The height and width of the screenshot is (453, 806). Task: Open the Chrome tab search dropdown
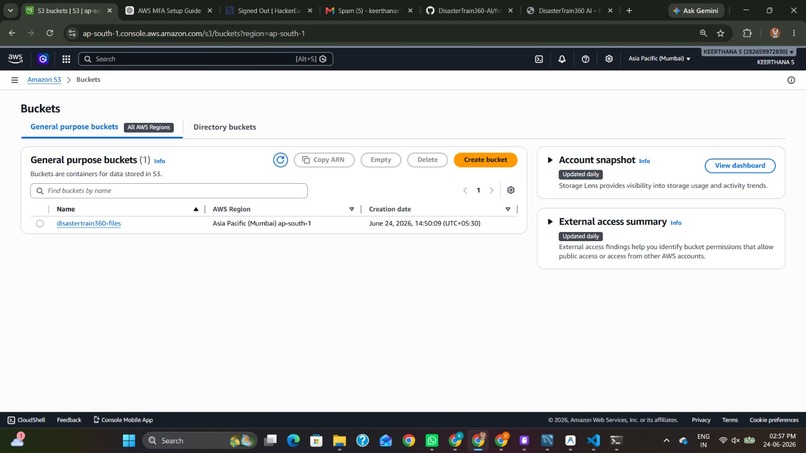pos(10,10)
